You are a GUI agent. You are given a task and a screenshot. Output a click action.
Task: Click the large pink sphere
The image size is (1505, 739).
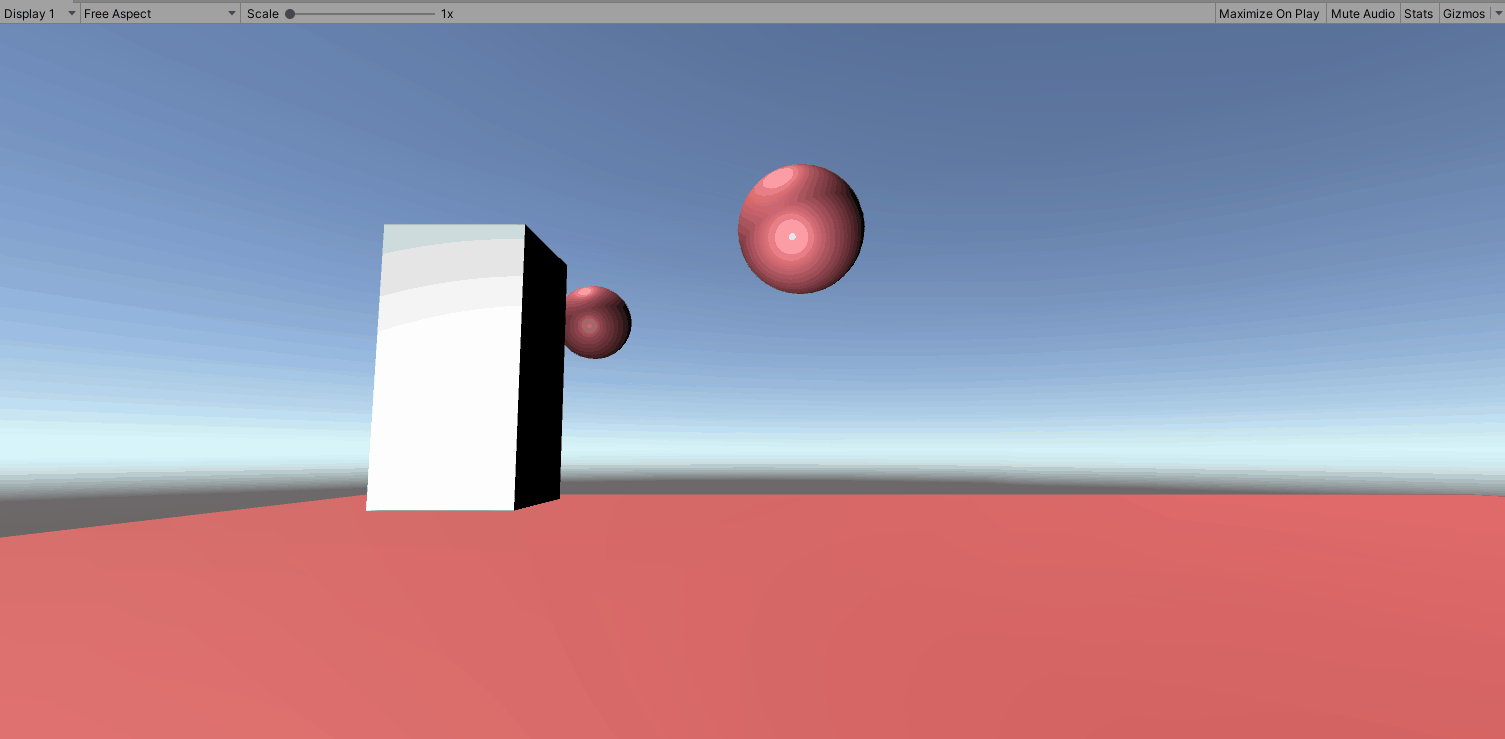[820, 260]
